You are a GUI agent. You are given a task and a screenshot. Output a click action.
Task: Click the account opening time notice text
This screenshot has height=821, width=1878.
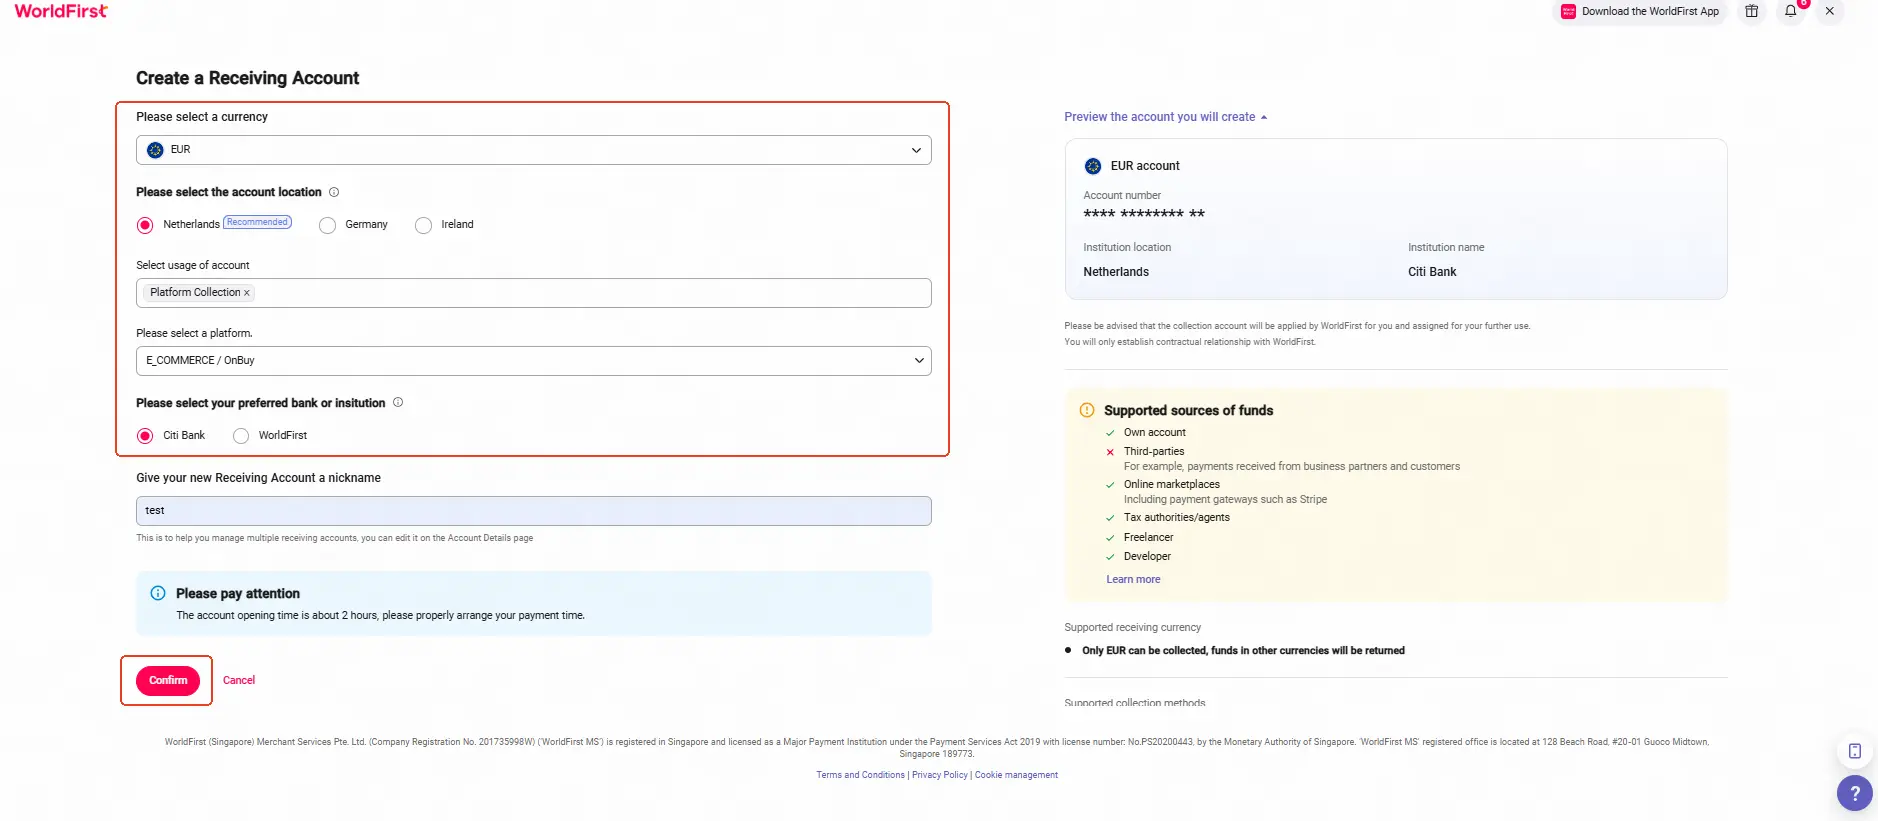pyautogui.click(x=380, y=616)
